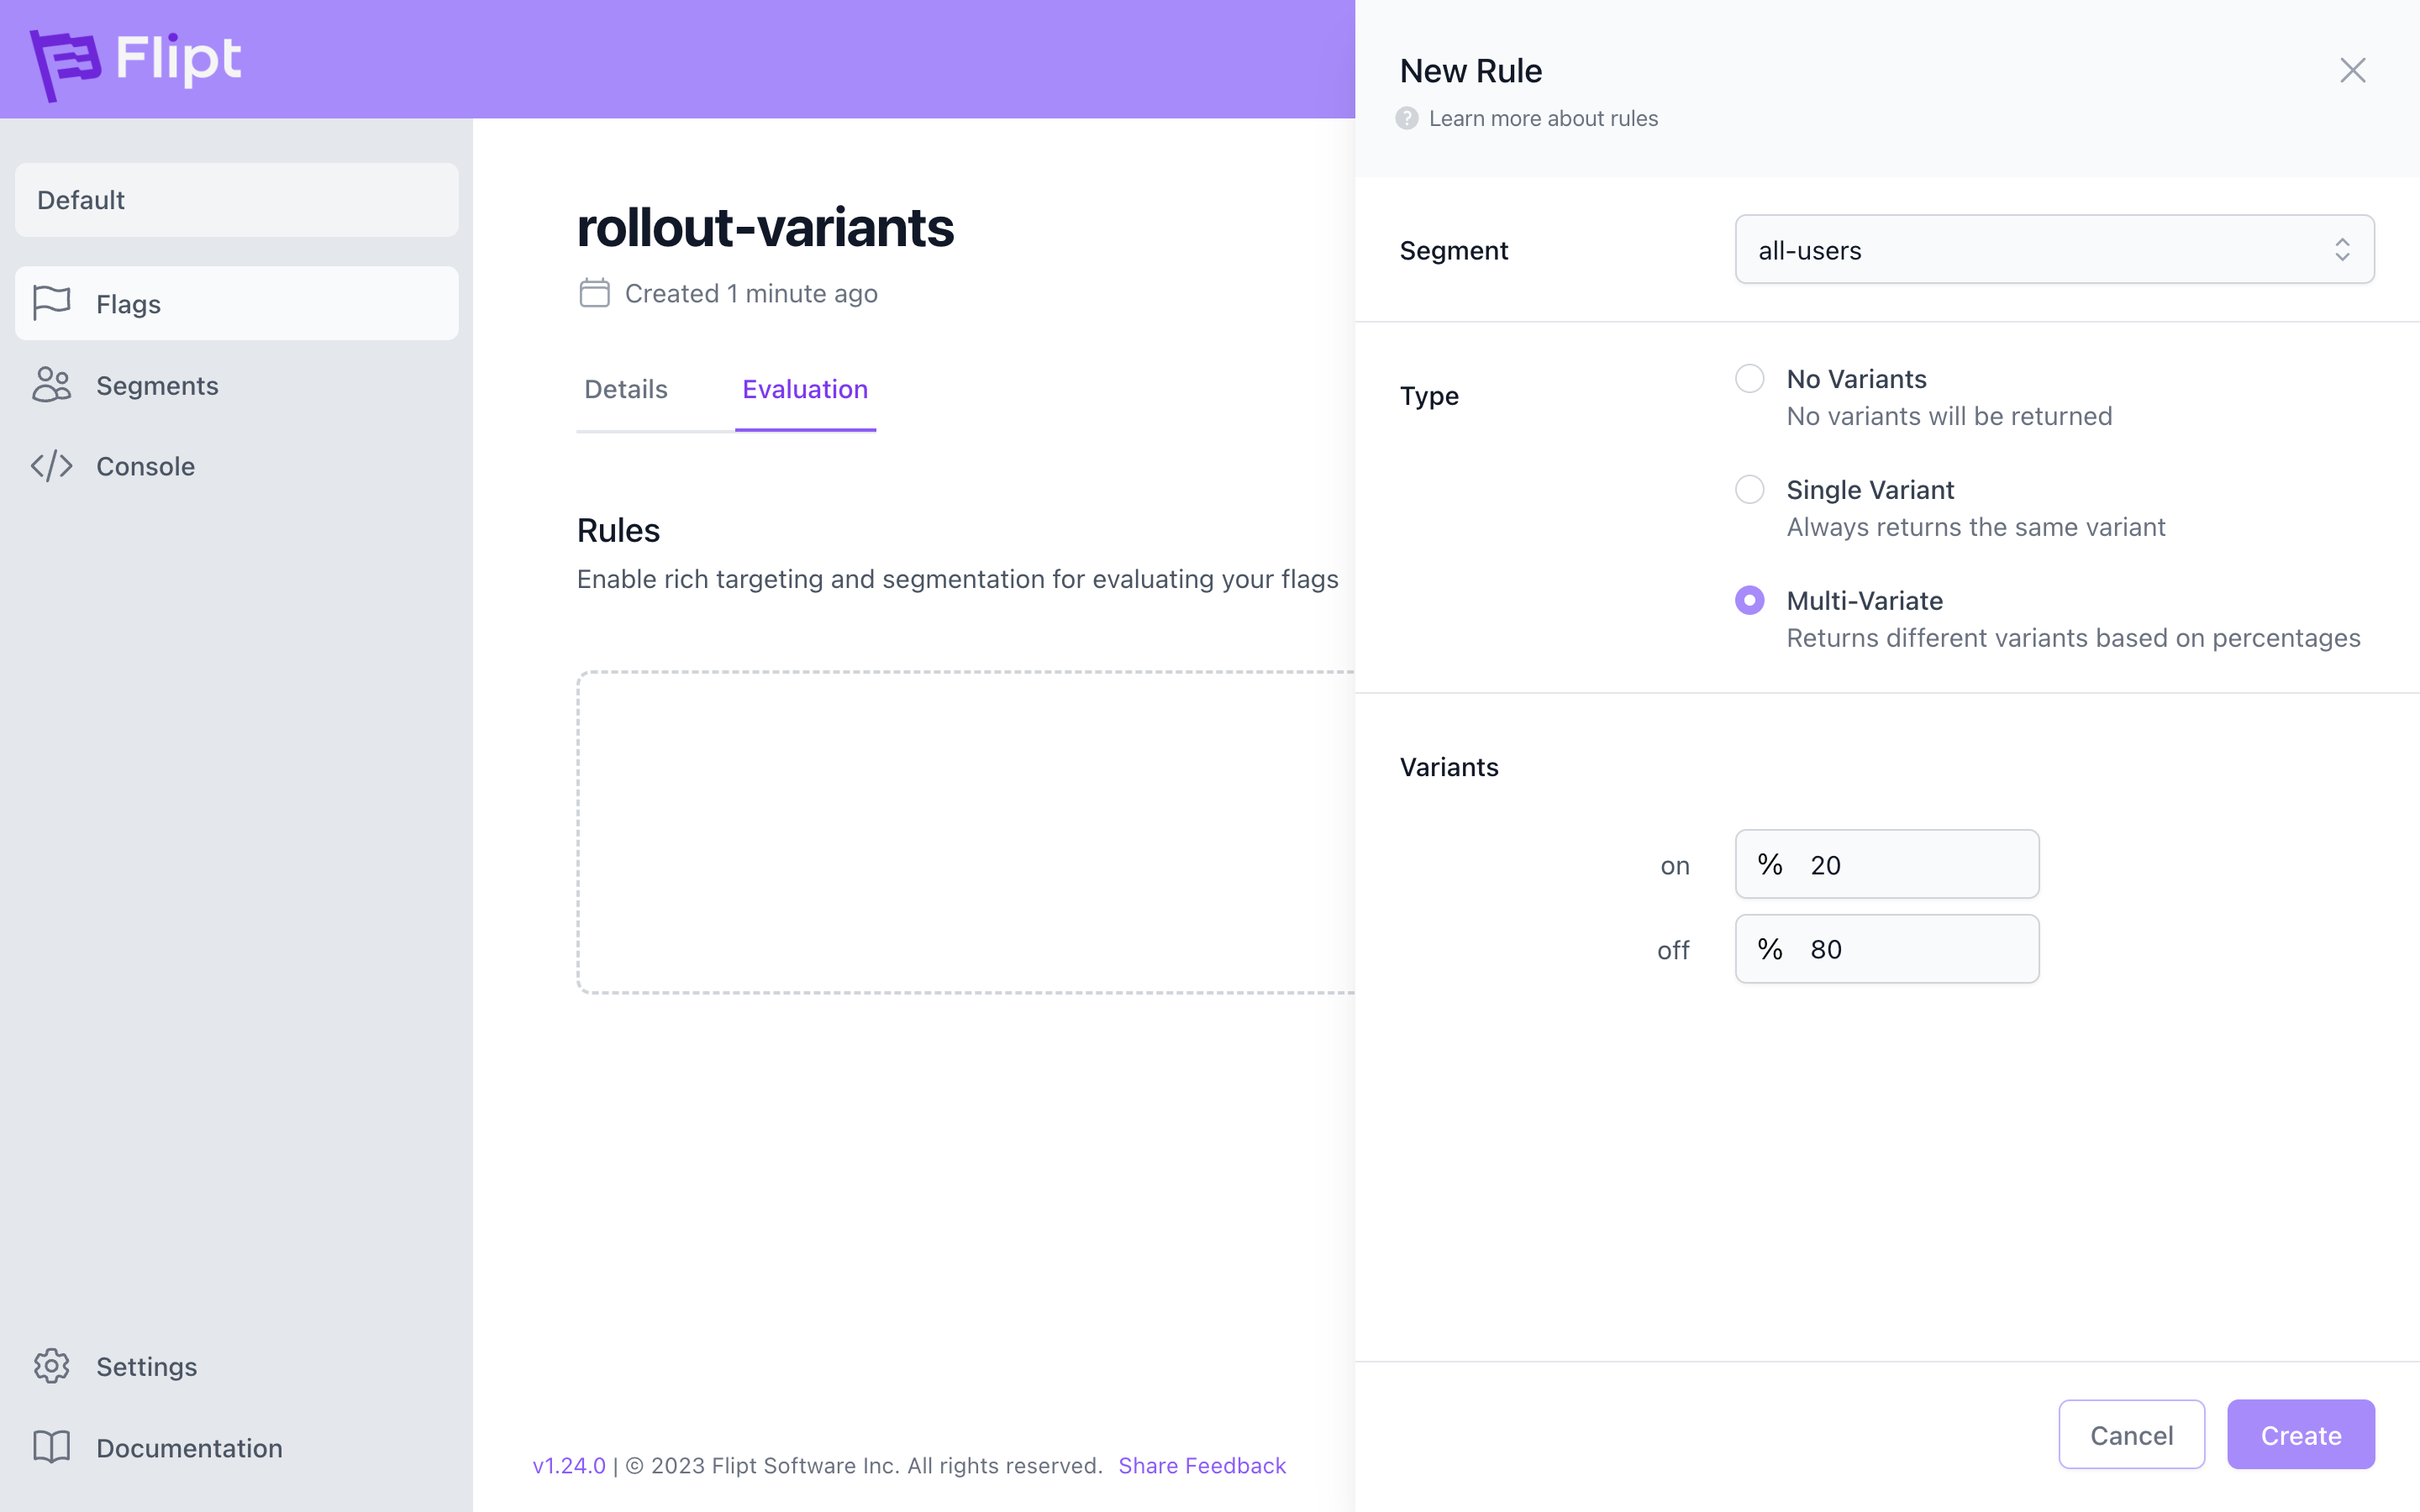Select the No Variants radio option
Screen dimensions: 2420x1512
1750,379
